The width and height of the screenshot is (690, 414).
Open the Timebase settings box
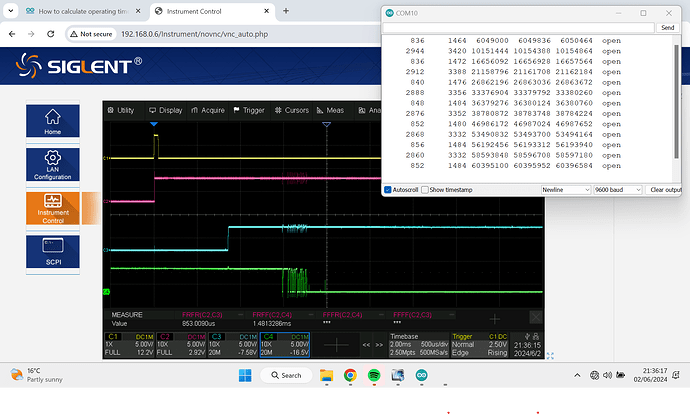418,344
